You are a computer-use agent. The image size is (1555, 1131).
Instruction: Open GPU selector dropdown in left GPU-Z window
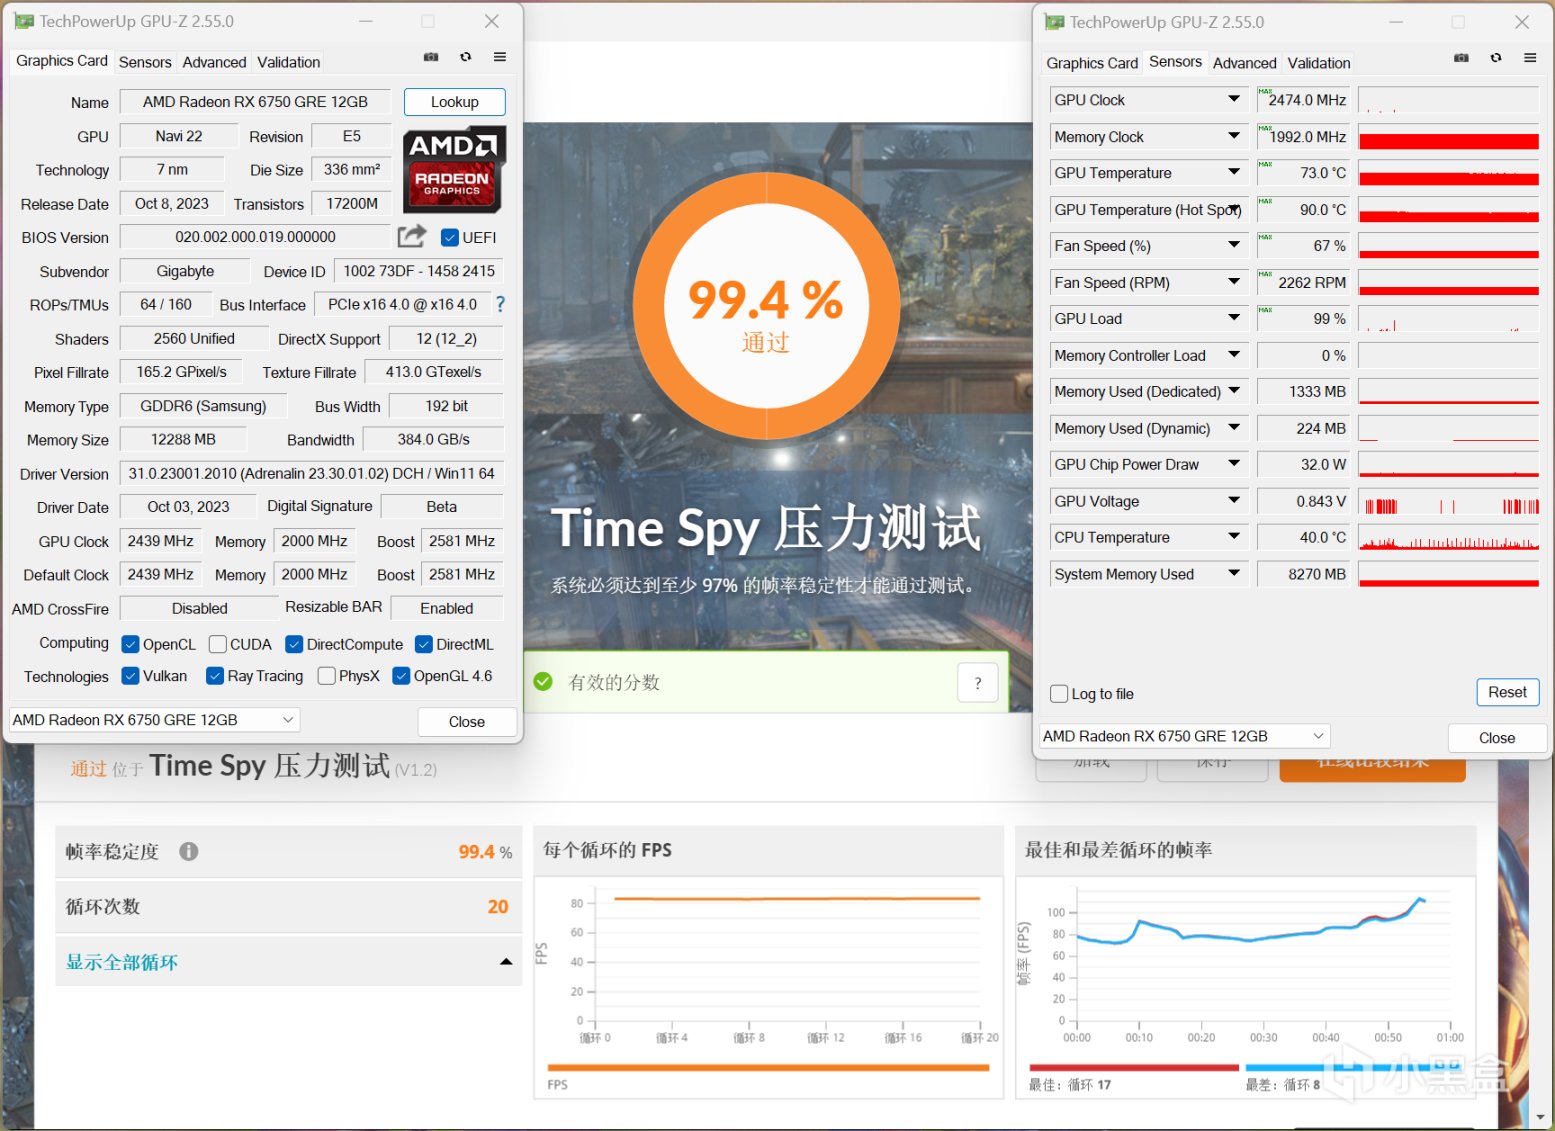coord(154,720)
